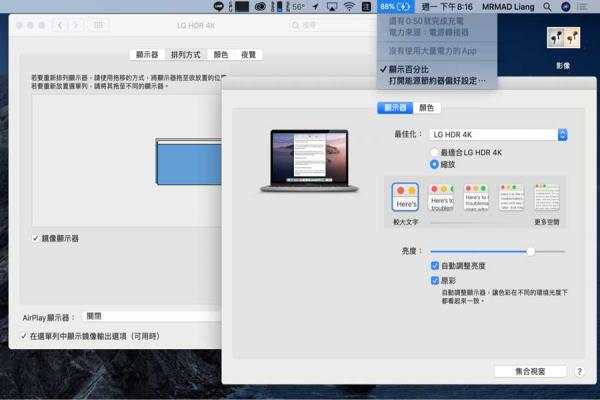The image size is (600, 400).
Task: Select 顏色 tab in front window
Action: point(427,108)
